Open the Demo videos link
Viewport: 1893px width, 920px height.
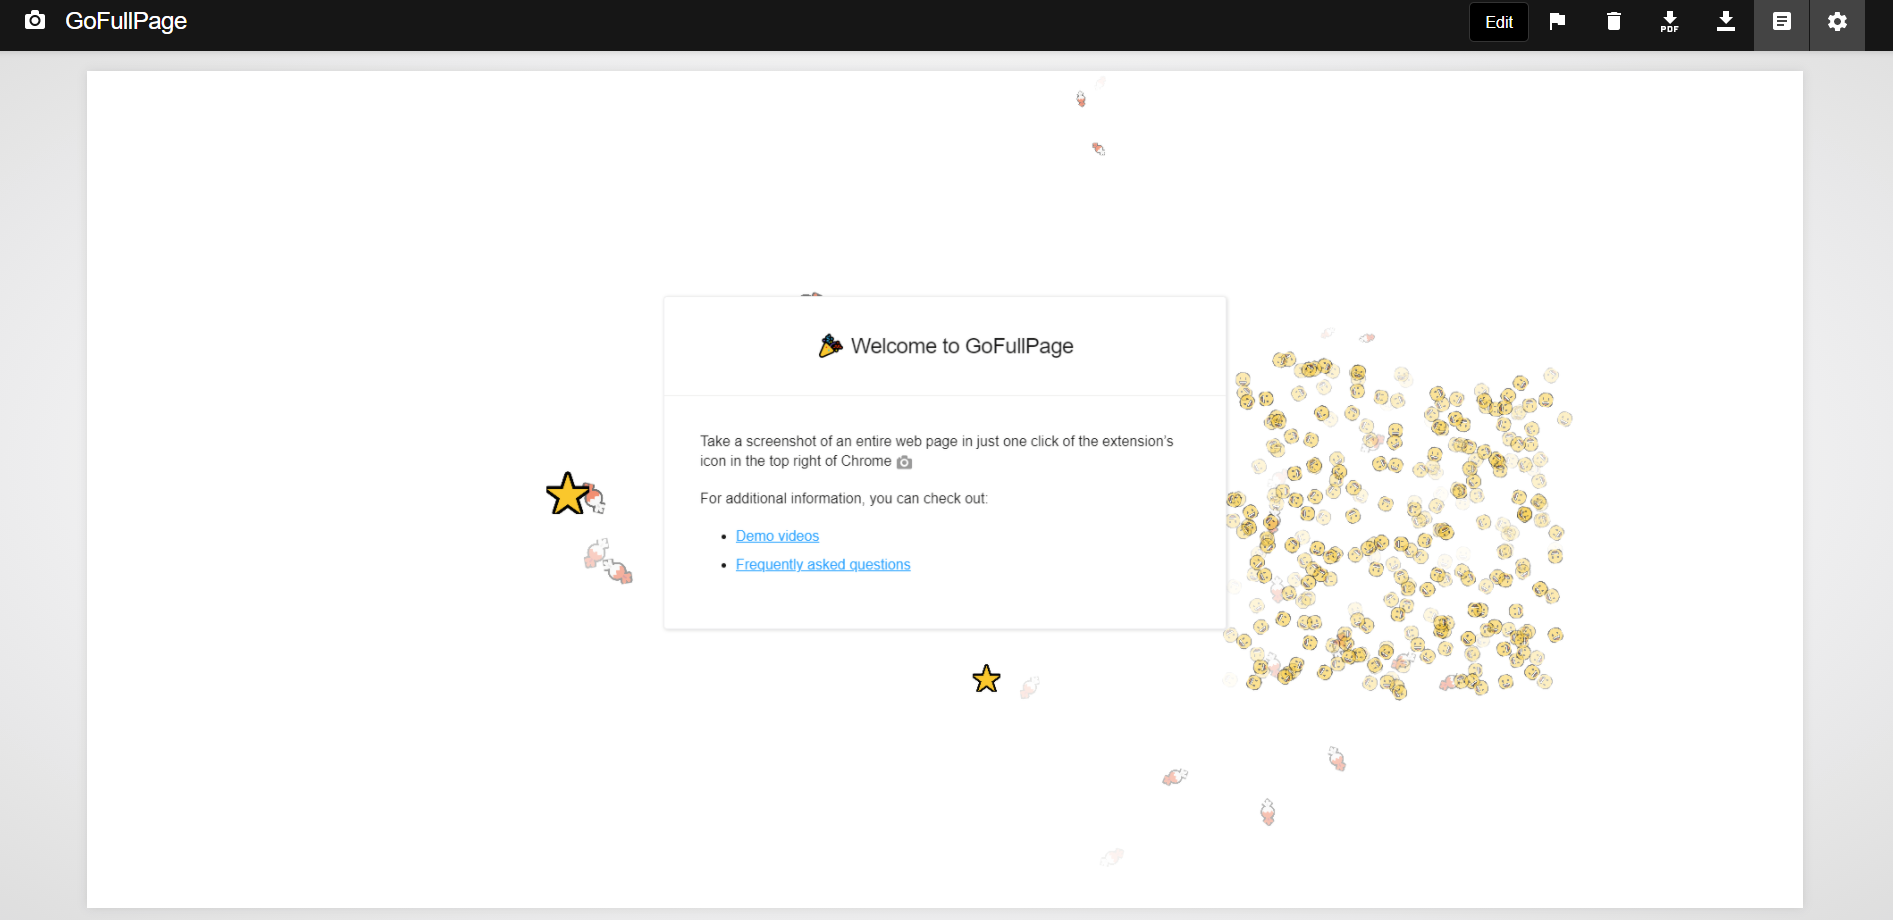(777, 536)
